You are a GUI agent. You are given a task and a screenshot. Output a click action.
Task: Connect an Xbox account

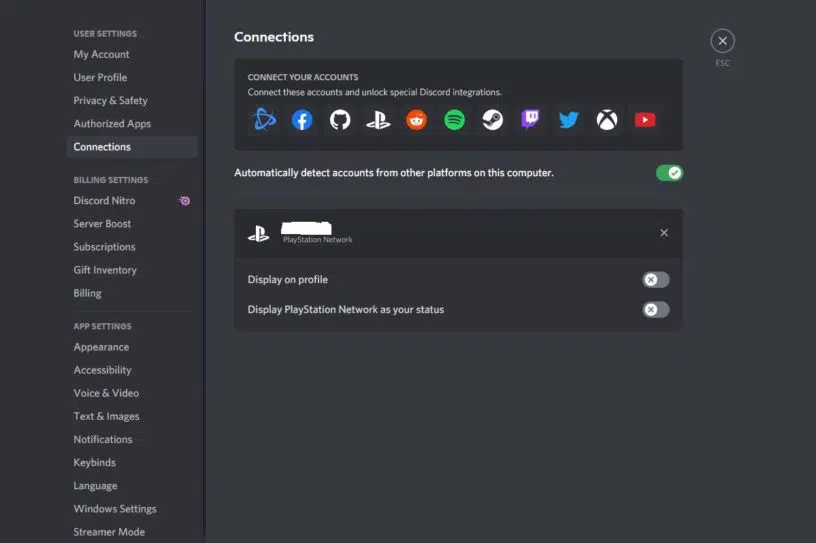pos(607,120)
